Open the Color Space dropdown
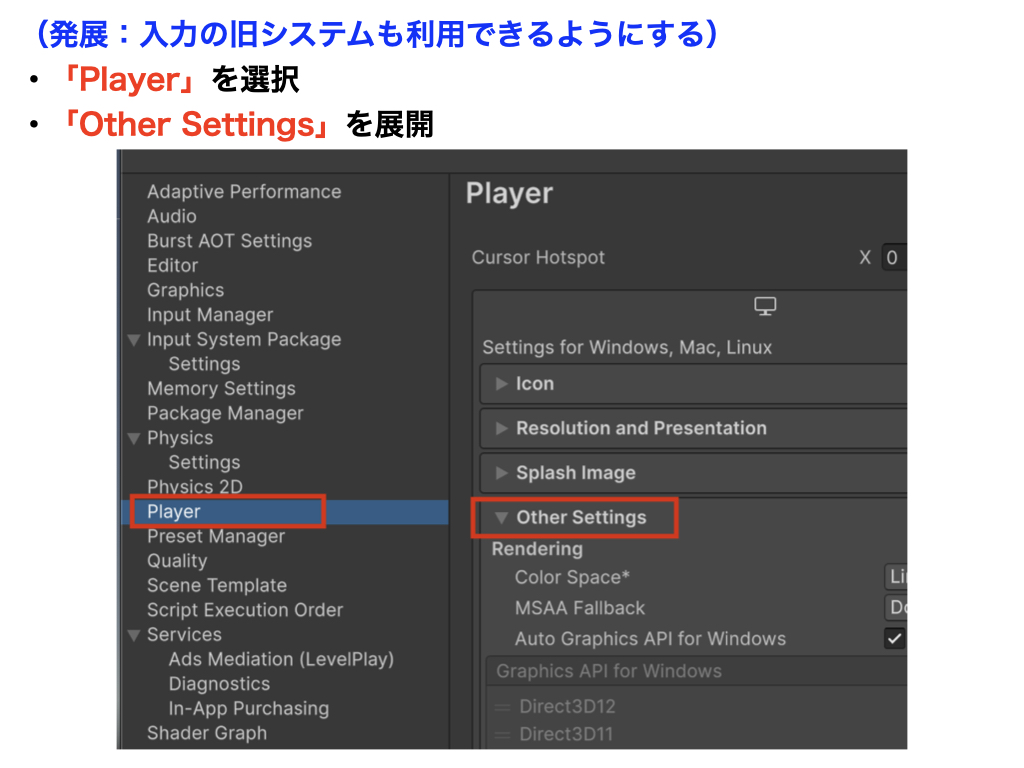 coord(896,577)
